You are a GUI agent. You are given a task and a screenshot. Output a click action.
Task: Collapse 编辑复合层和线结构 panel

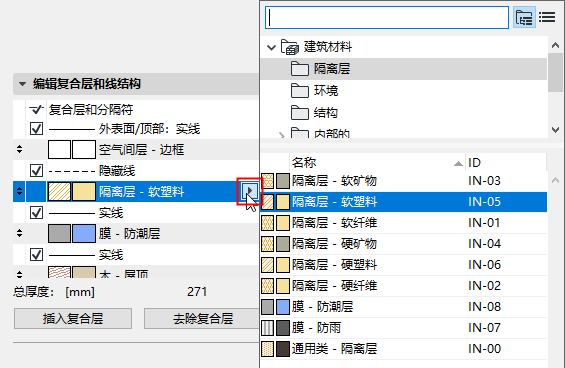(22, 84)
